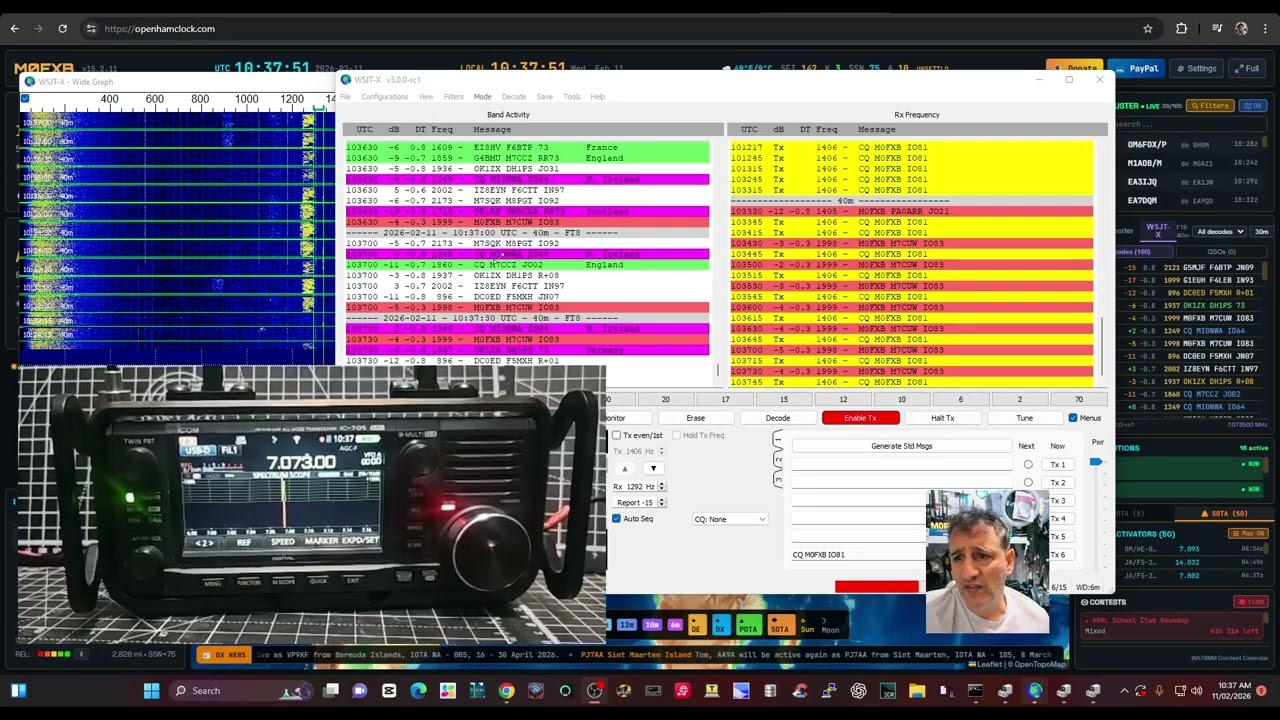
Task: Toggle POTA layer on map
Action: click(x=748, y=626)
